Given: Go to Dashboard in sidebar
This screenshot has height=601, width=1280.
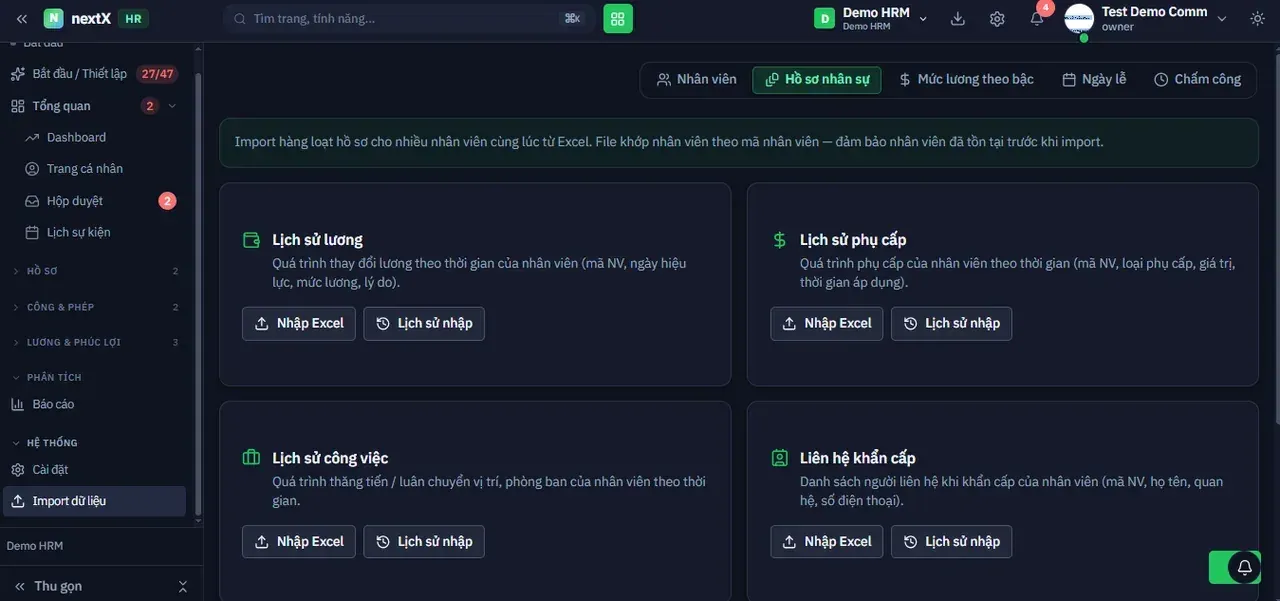Looking at the screenshot, I should coord(76,137).
